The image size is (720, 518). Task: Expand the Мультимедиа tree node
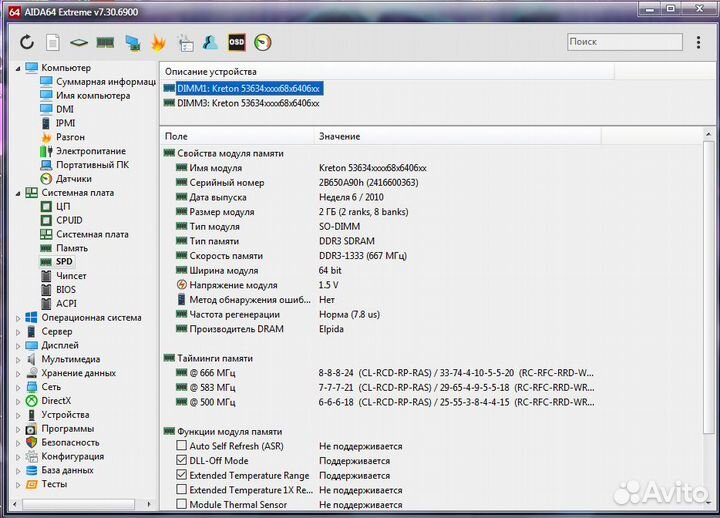click(x=18, y=359)
